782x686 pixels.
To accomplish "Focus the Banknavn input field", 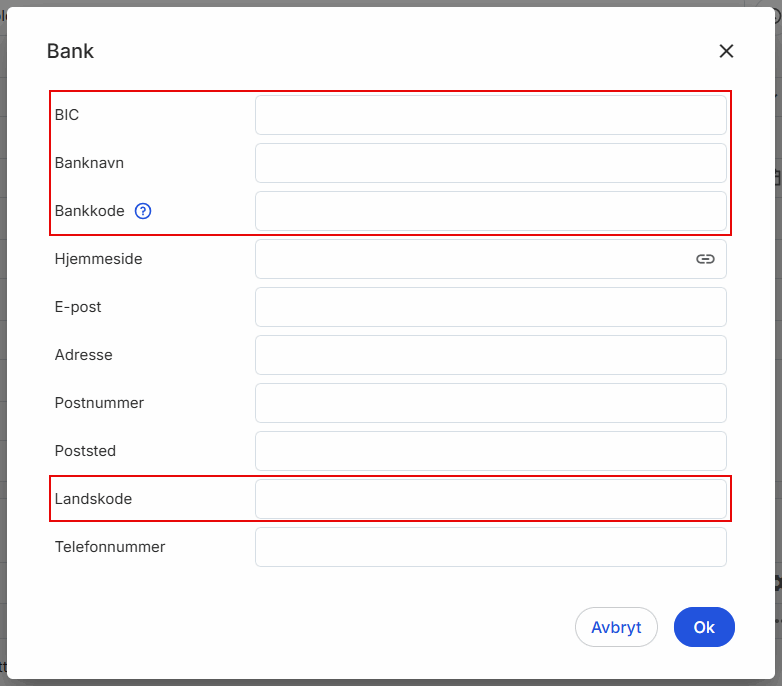I will [491, 163].
